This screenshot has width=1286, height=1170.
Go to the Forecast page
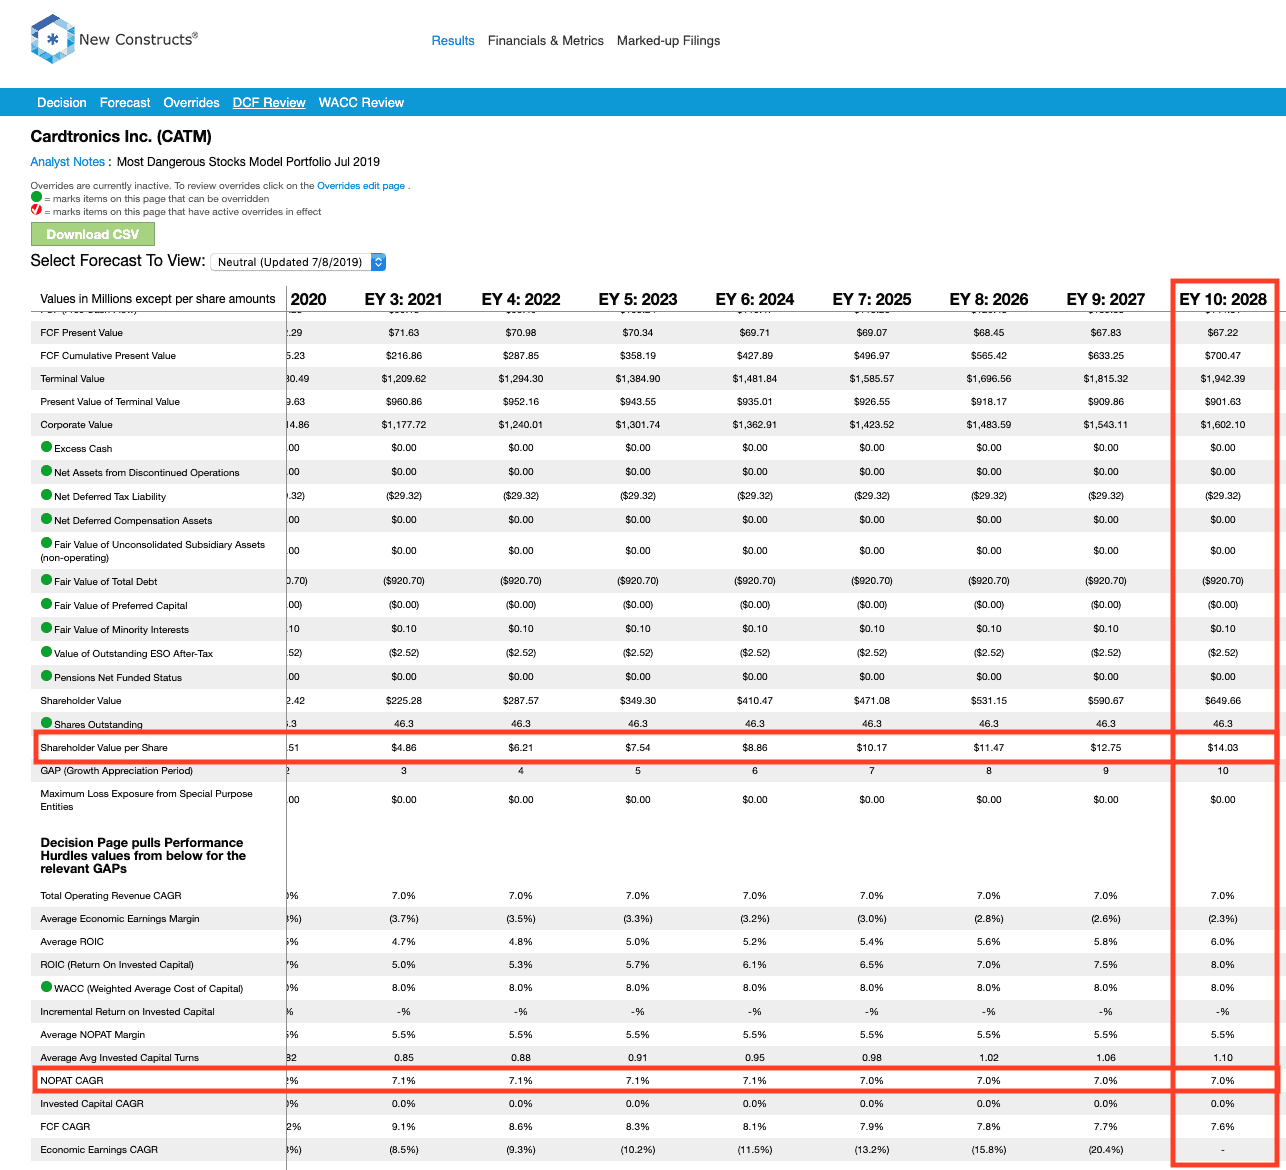pyautogui.click(x=125, y=102)
